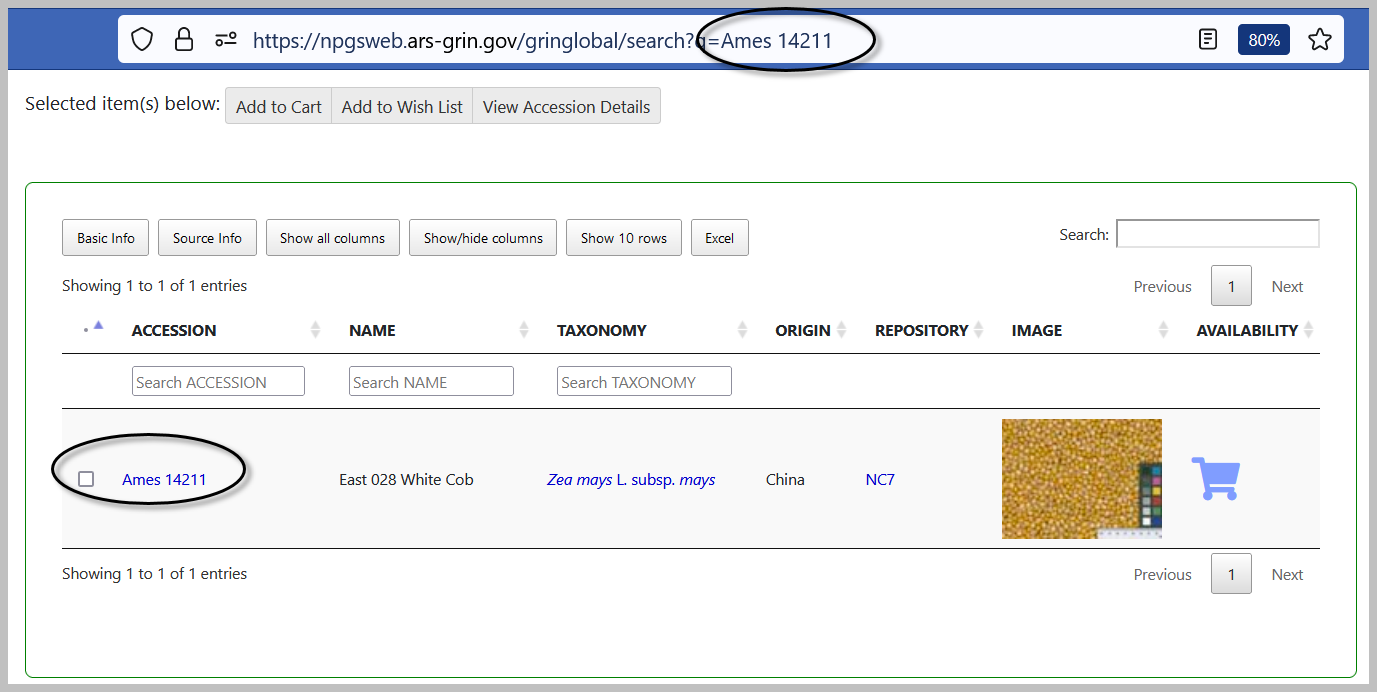Sort by the ORIGIN column arrows

click(842, 330)
